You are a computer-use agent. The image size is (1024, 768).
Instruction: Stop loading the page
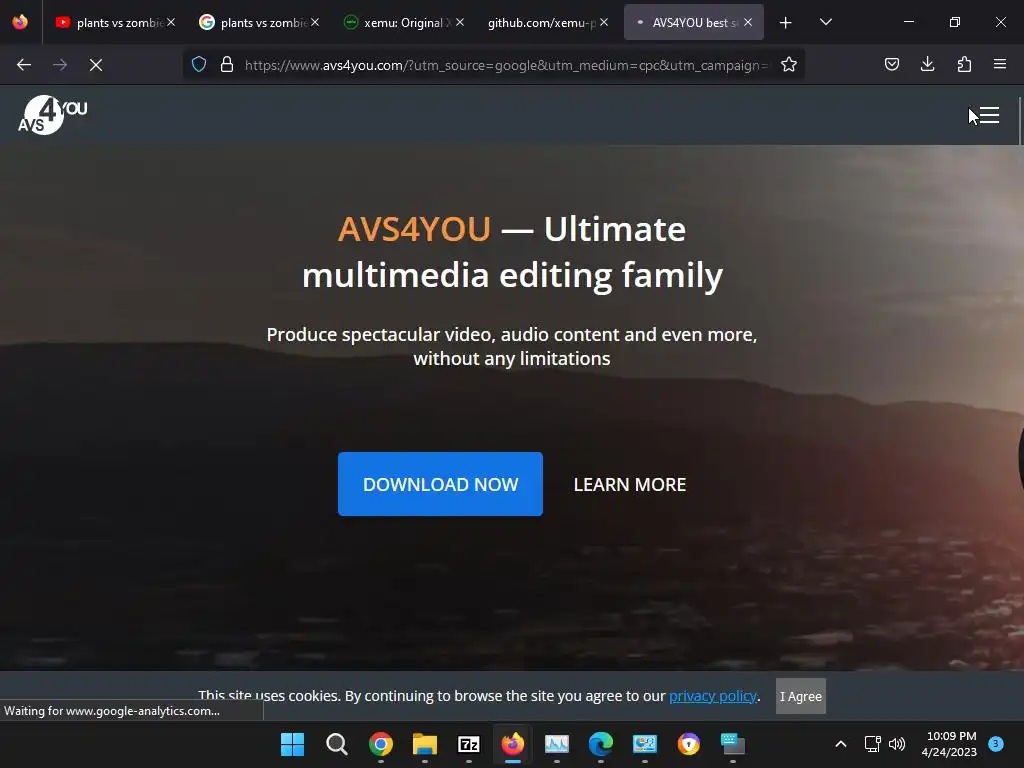[x=96, y=65]
